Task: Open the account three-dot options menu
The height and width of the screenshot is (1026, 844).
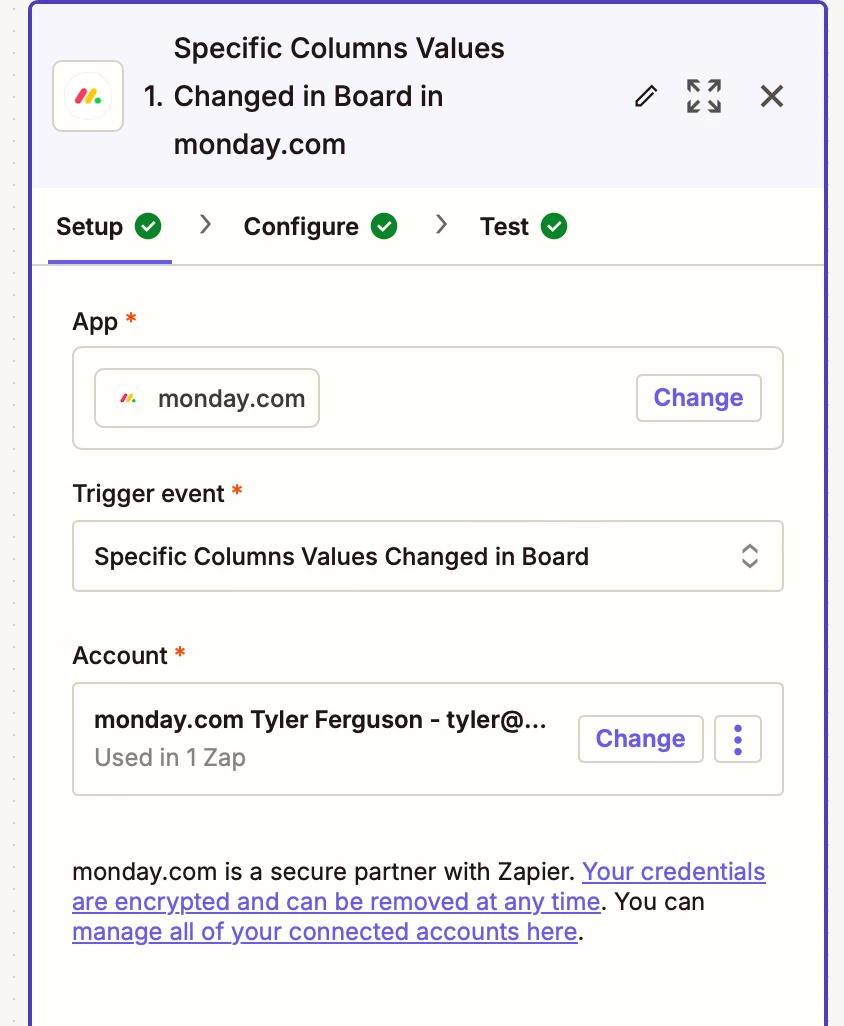Action: [738, 739]
